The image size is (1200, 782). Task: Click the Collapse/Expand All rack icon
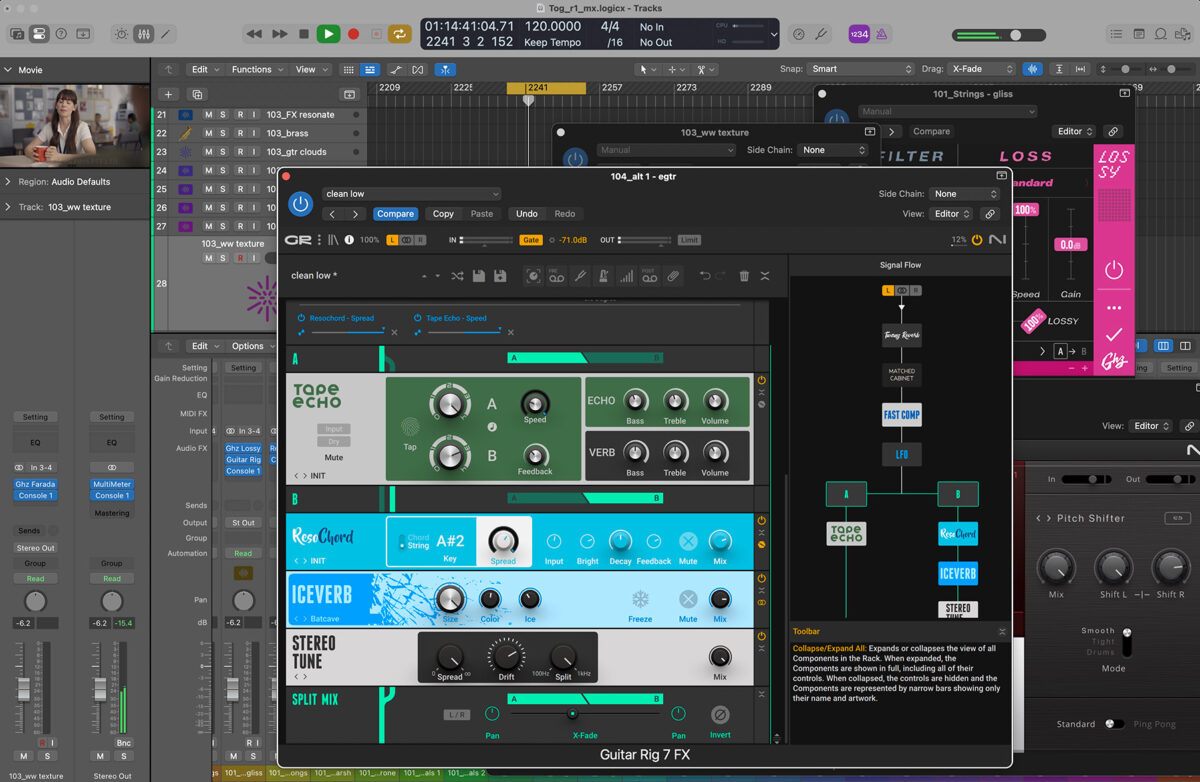(x=765, y=276)
